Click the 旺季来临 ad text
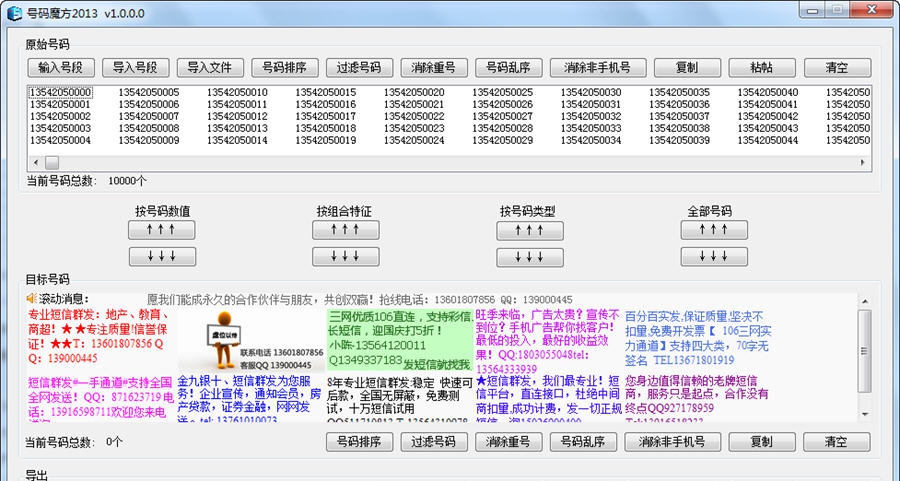The width and height of the screenshot is (900, 481). pos(548,342)
